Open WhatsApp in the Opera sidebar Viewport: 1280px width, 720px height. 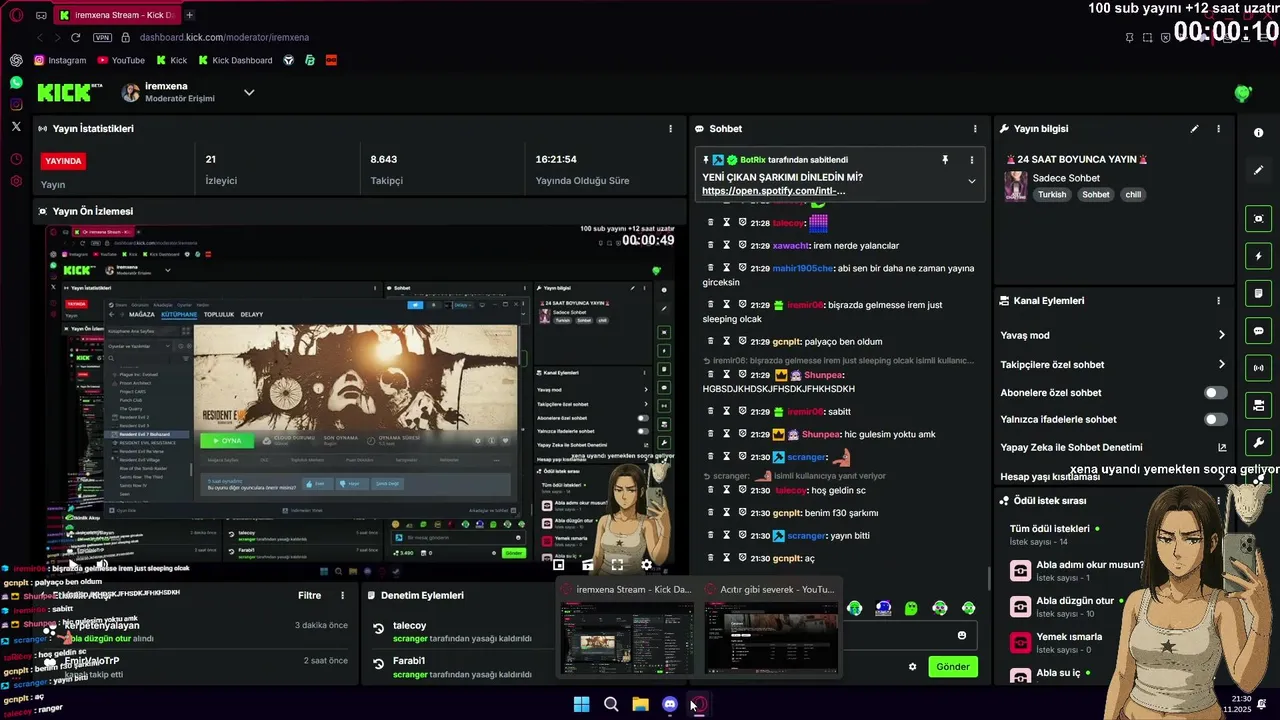tap(16, 82)
